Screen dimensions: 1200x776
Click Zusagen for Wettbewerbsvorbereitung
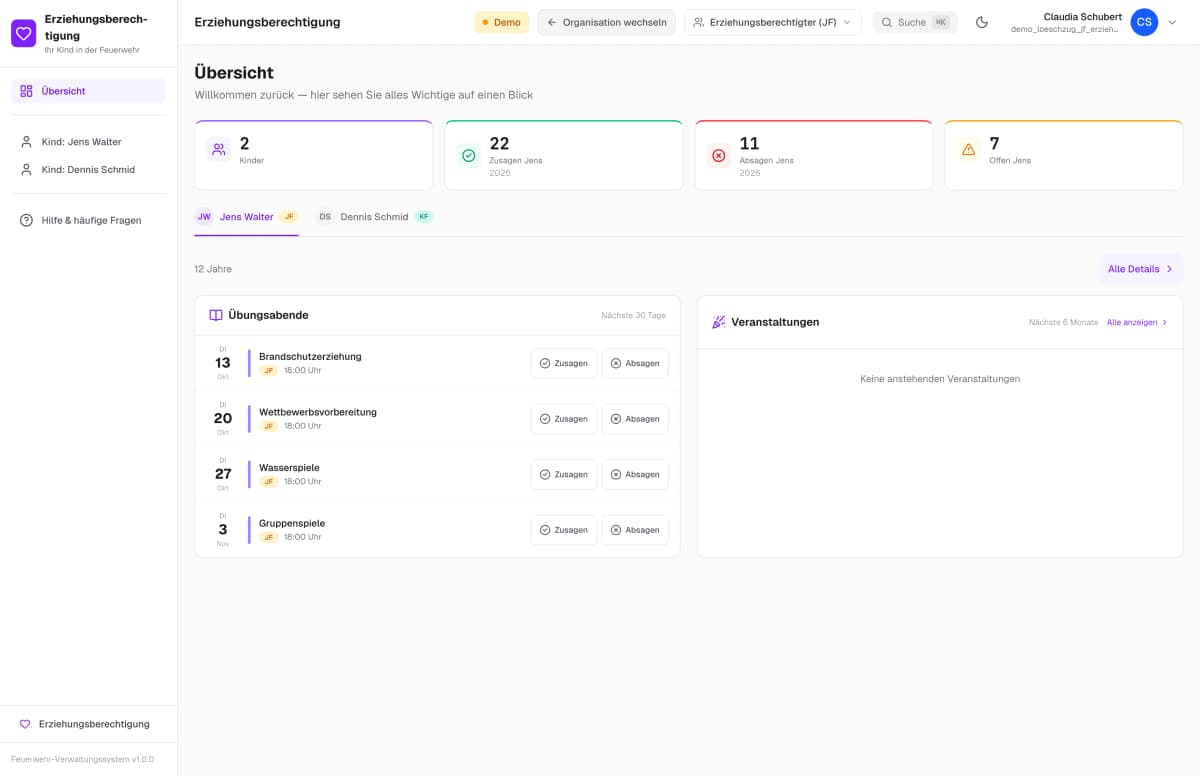coord(564,419)
